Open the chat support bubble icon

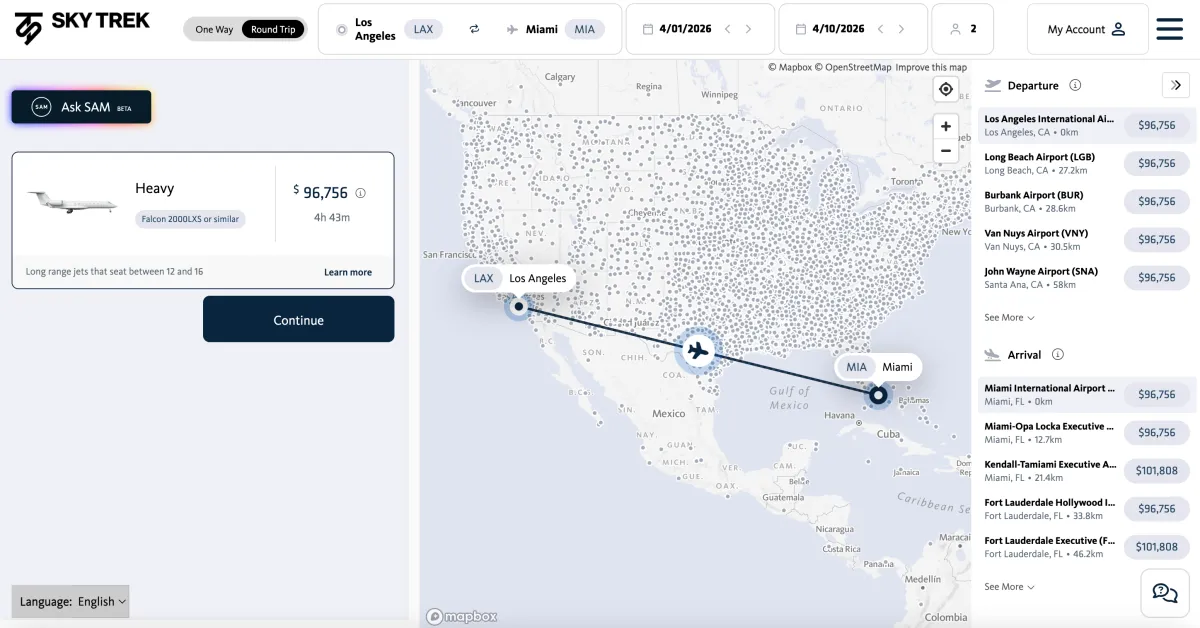[1165, 593]
